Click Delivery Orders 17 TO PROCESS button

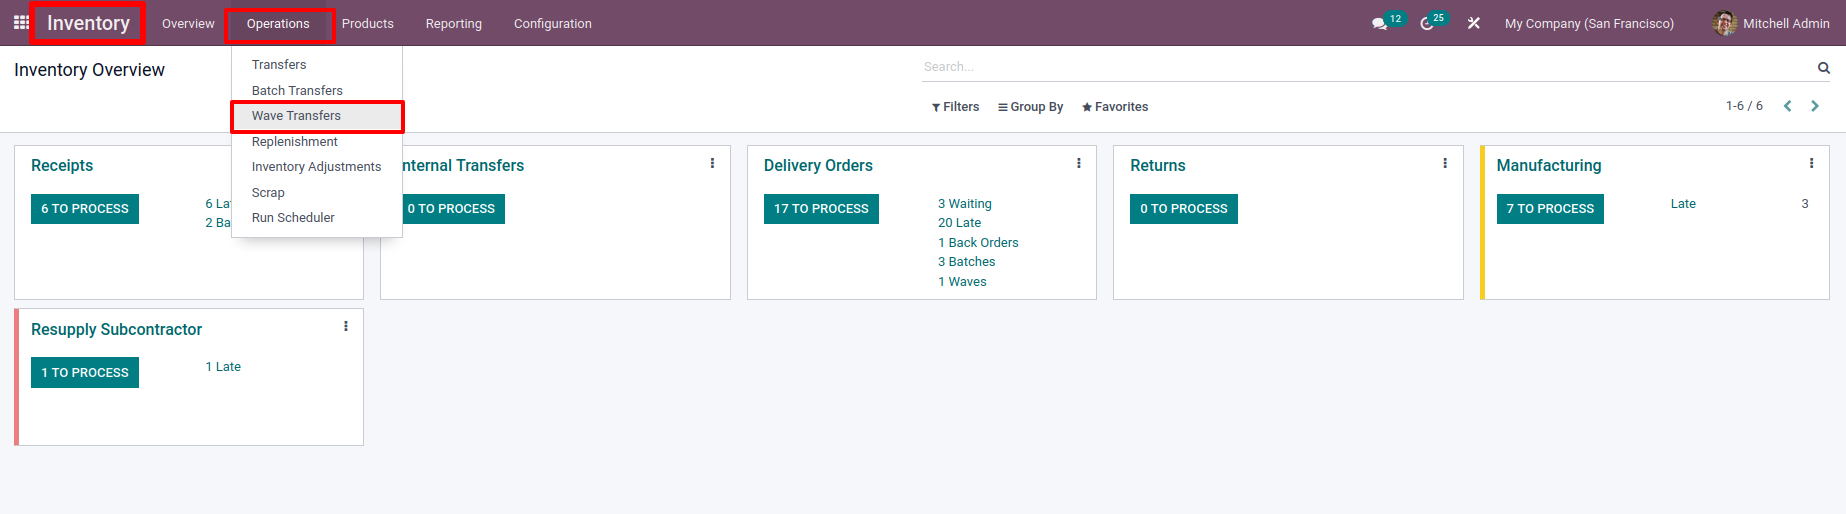[x=821, y=209]
